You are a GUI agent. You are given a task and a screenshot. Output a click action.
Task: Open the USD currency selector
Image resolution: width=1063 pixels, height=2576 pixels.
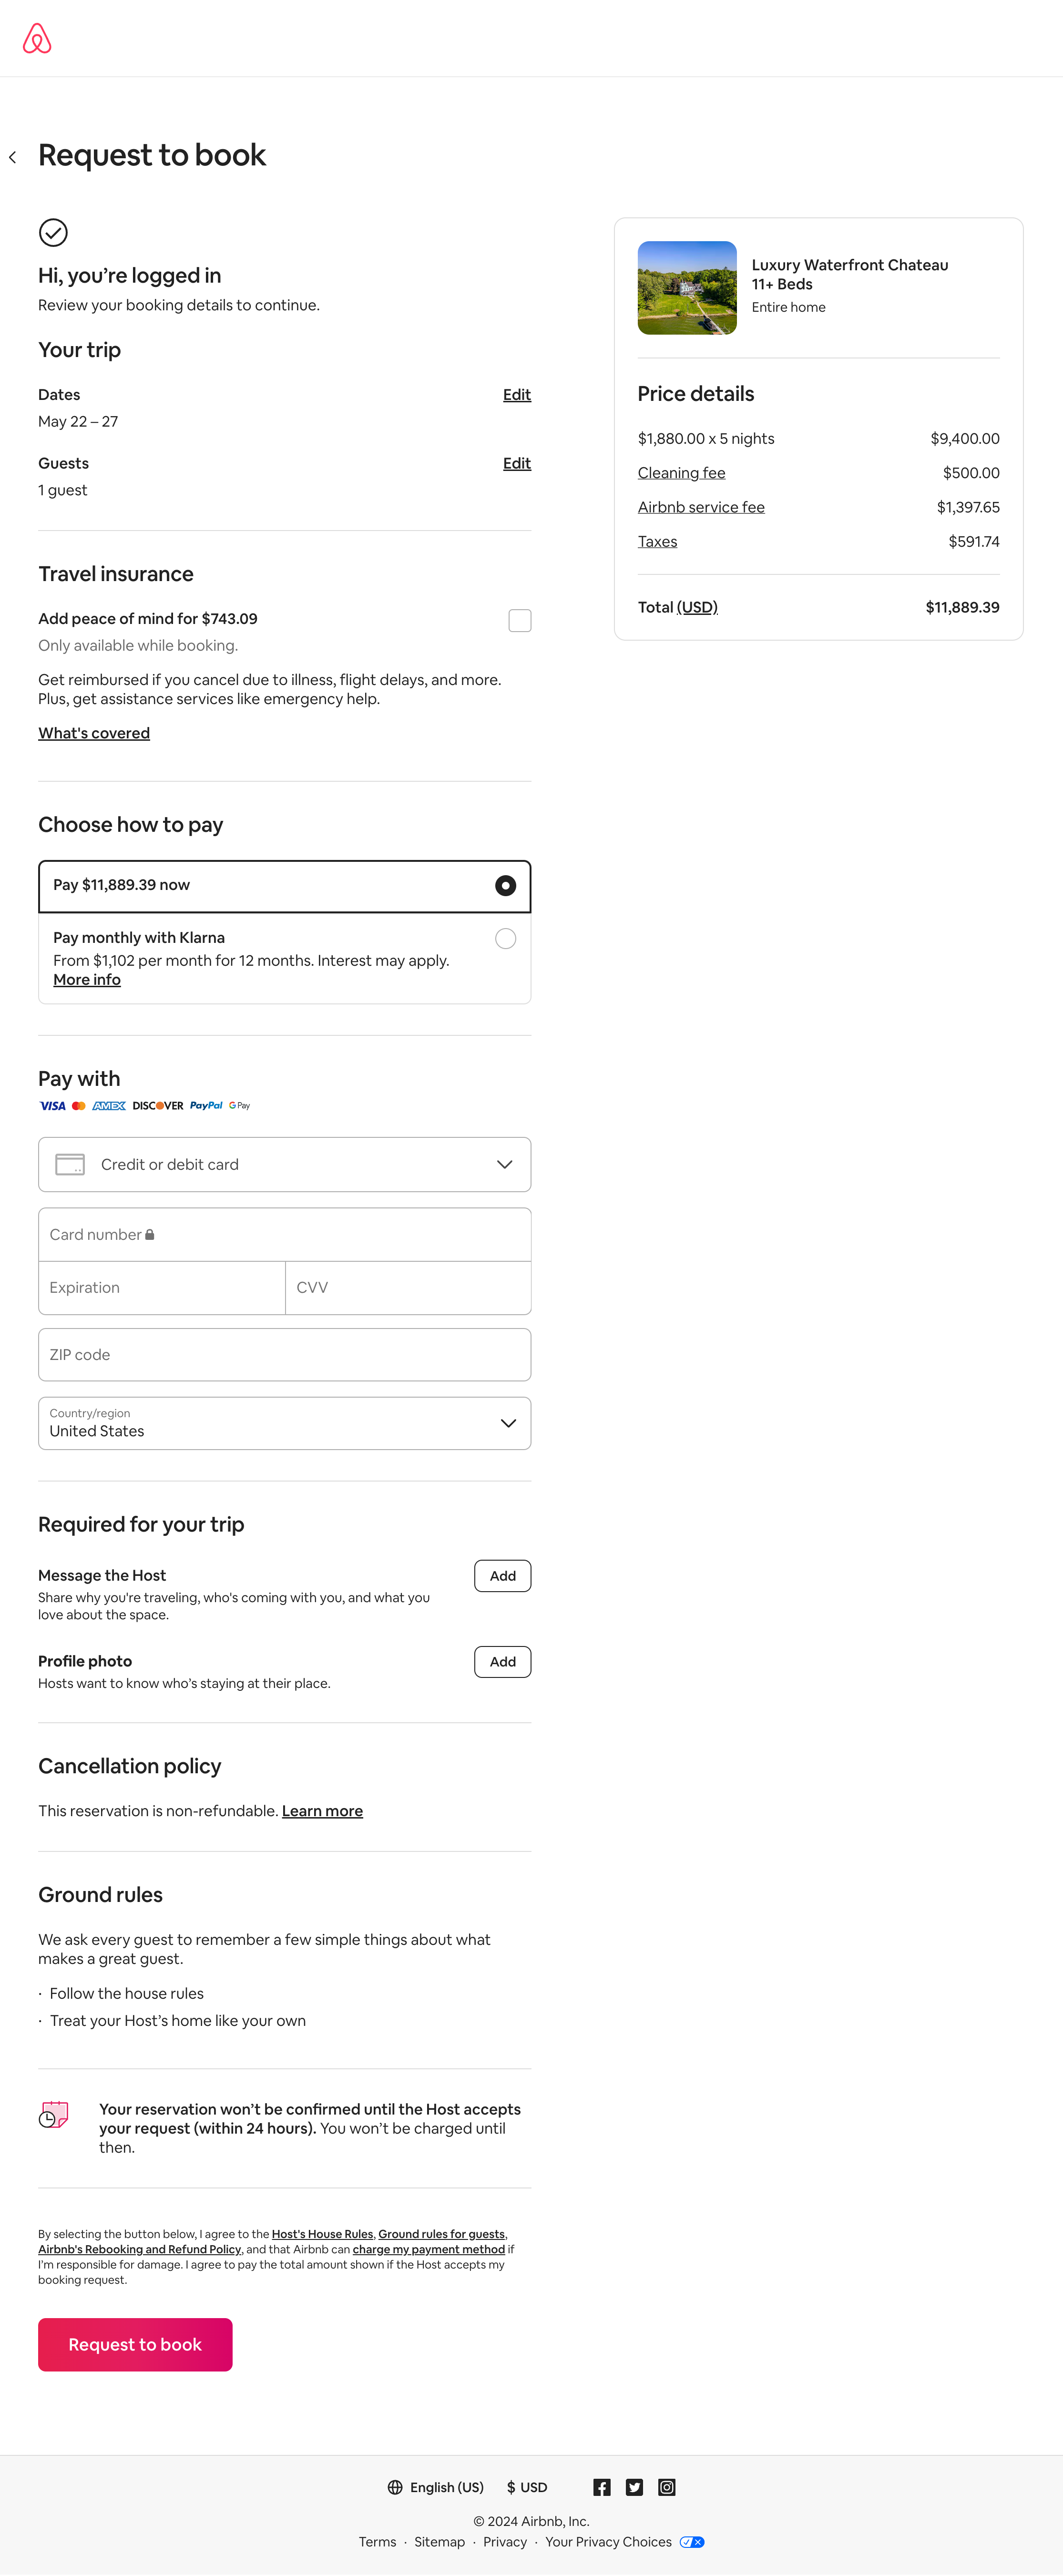click(527, 2487)
